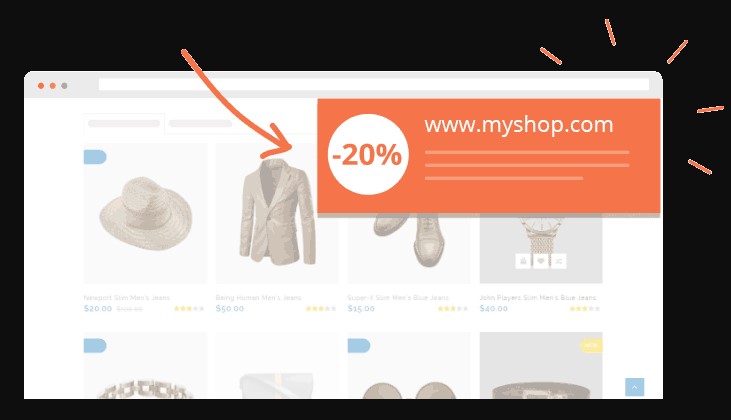Click the browser address bar
Screen dimensions: 731x420
click(374, 84)
